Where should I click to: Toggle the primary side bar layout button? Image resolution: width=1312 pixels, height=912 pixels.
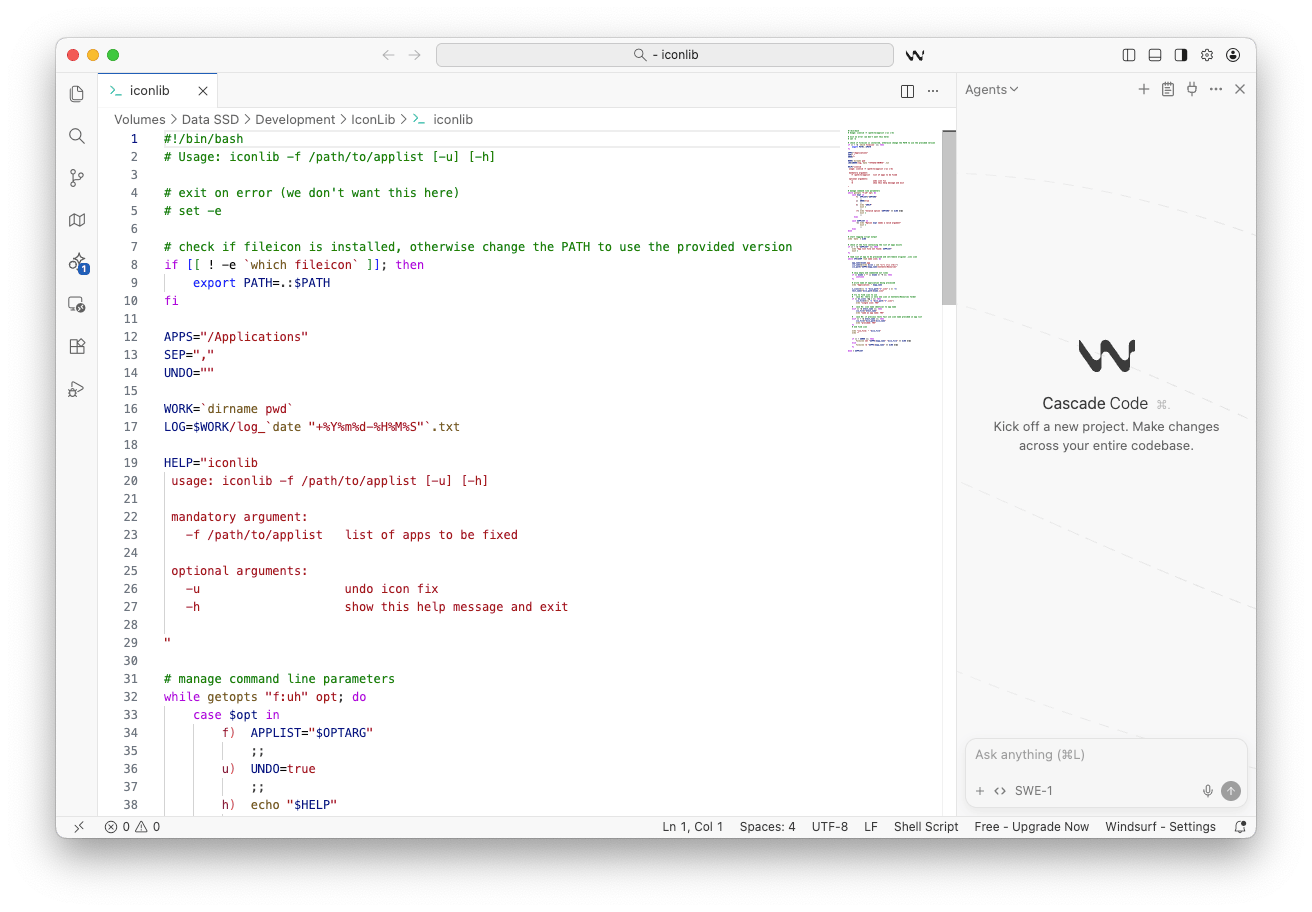[1129, 55]
